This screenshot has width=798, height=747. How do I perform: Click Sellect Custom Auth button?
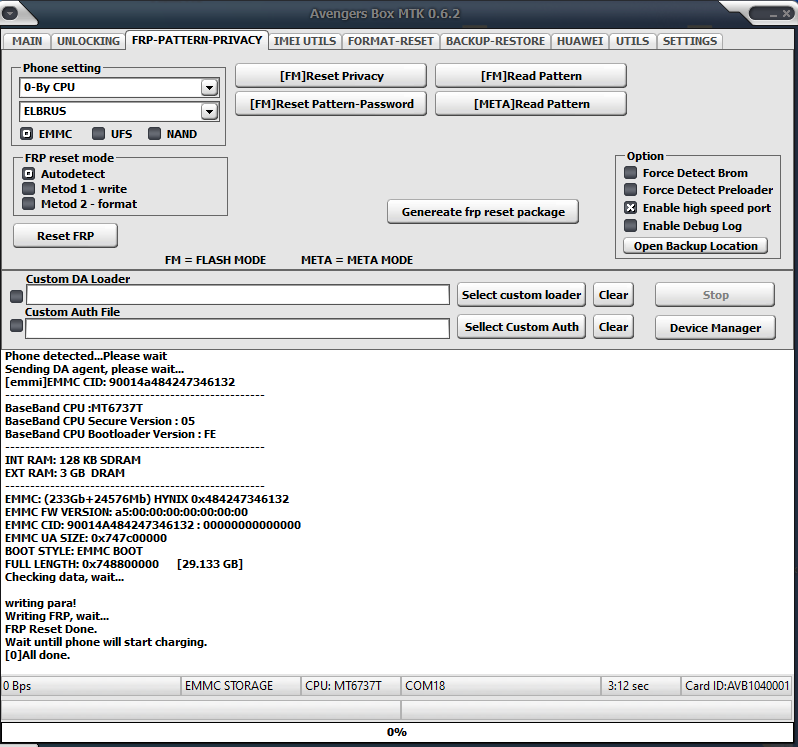tap(521, 327)
